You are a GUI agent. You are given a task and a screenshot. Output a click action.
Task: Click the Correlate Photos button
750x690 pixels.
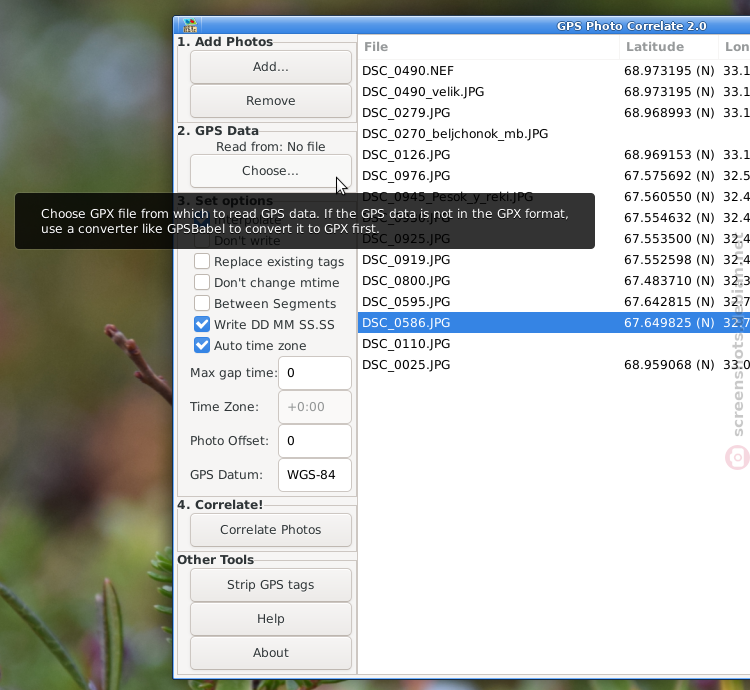click(271, 530)
